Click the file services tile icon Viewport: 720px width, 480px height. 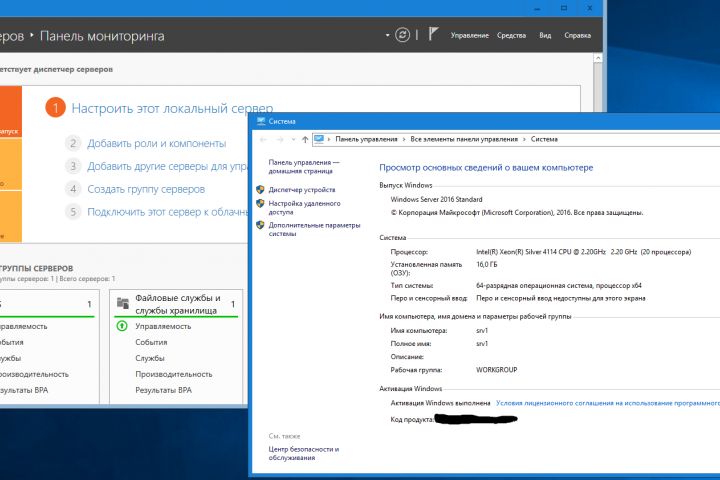click(x=123, y=303)
